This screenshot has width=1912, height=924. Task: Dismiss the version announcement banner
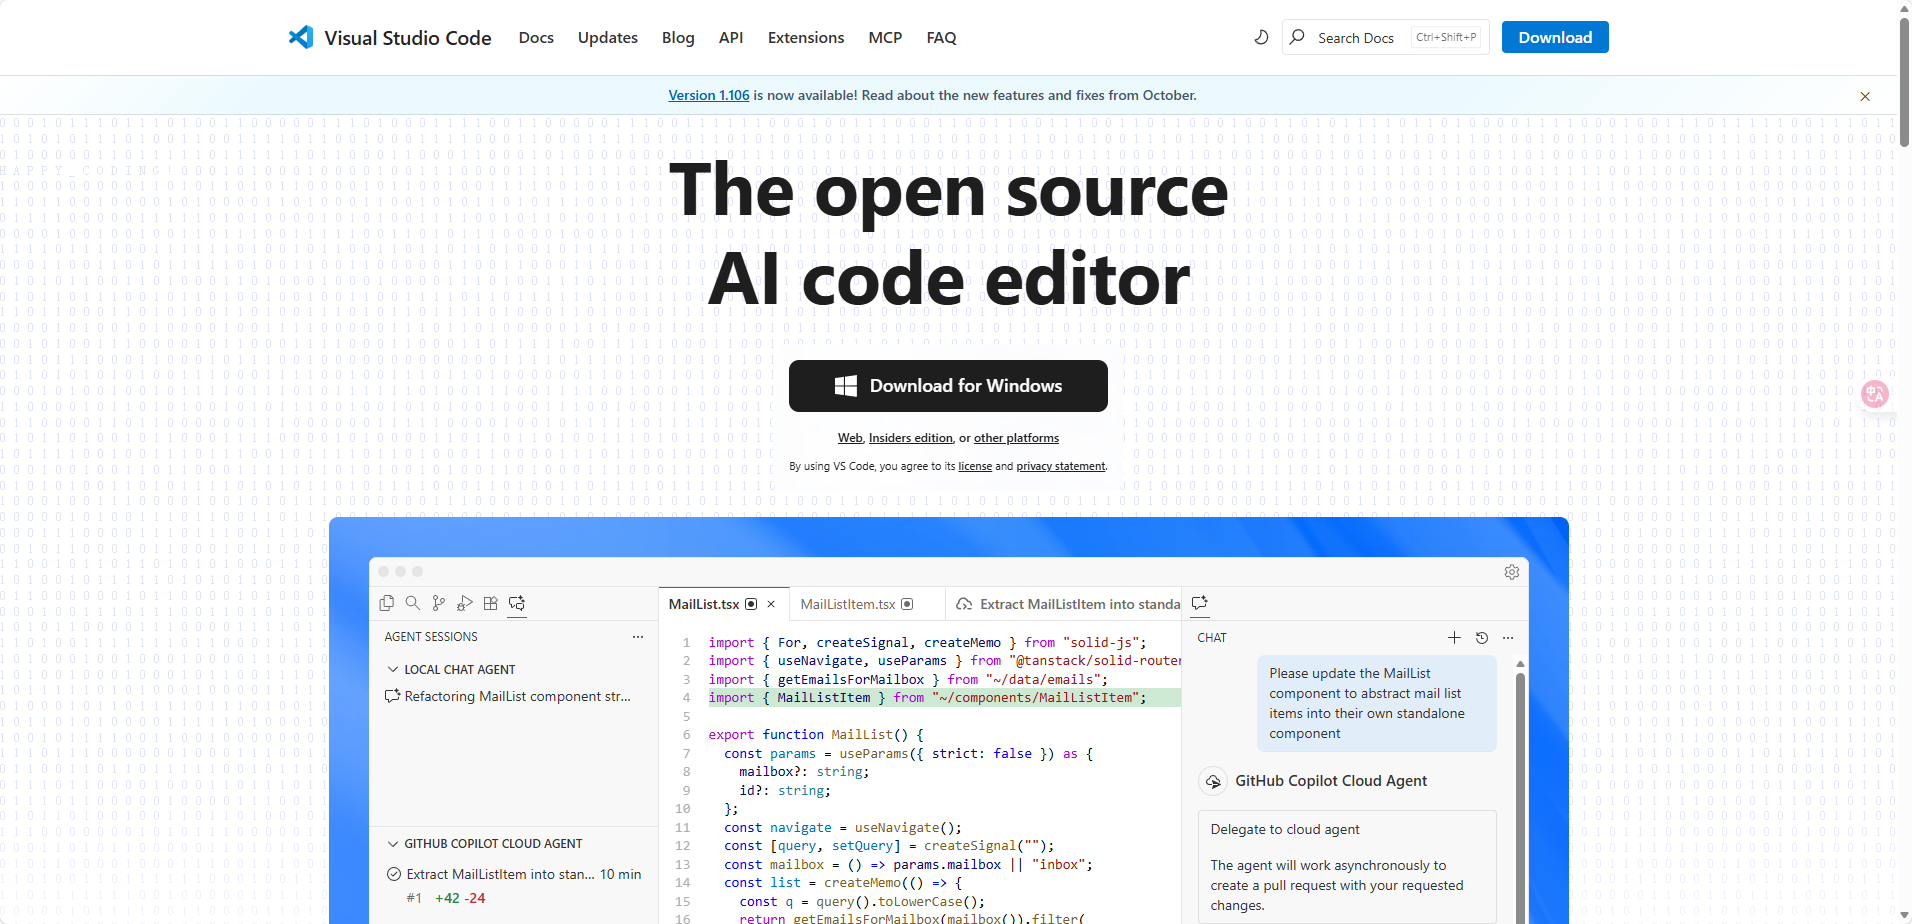point(1864,96)
